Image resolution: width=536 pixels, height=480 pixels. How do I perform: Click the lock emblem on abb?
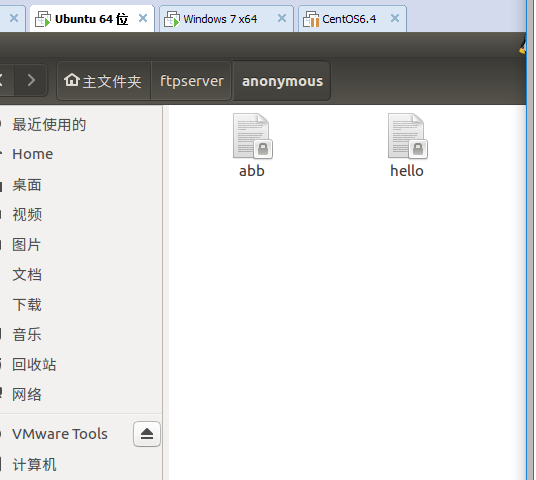[x=263, y=149]
